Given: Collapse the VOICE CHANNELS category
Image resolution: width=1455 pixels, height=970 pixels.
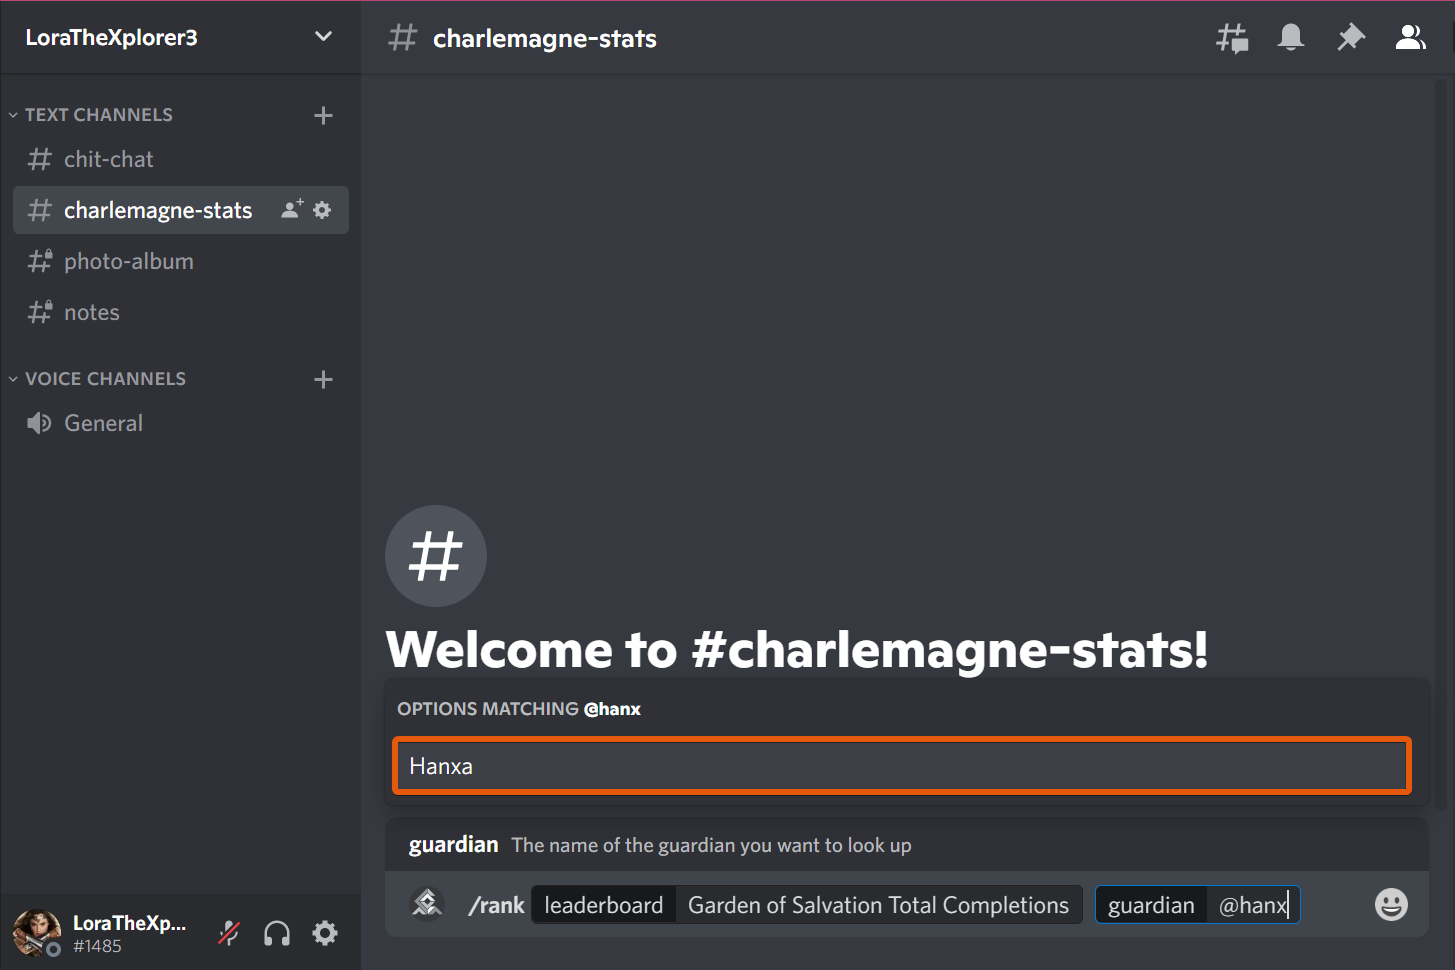Looking at the screenshot, I should click(97, 379).
